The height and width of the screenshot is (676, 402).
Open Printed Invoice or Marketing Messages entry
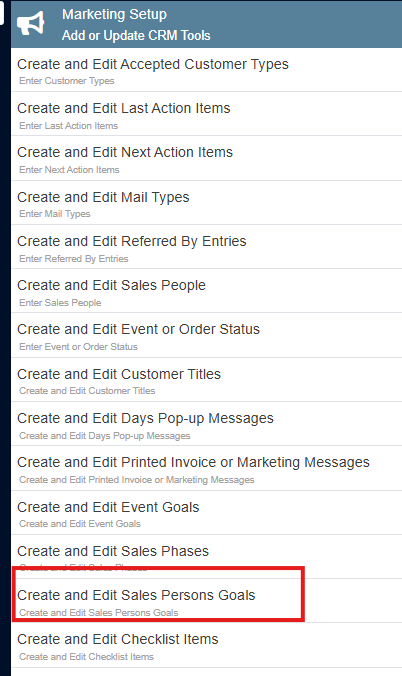click(x=206, y=468)
